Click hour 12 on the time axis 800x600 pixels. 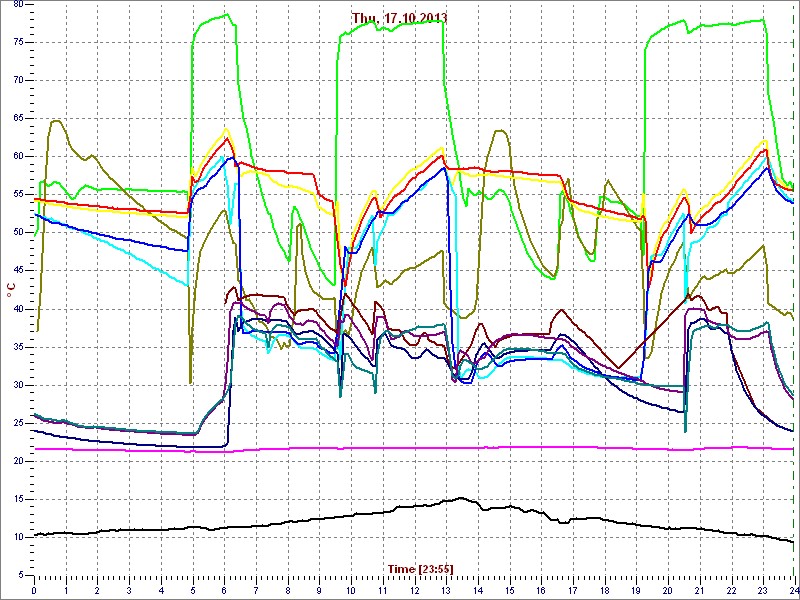414,591
